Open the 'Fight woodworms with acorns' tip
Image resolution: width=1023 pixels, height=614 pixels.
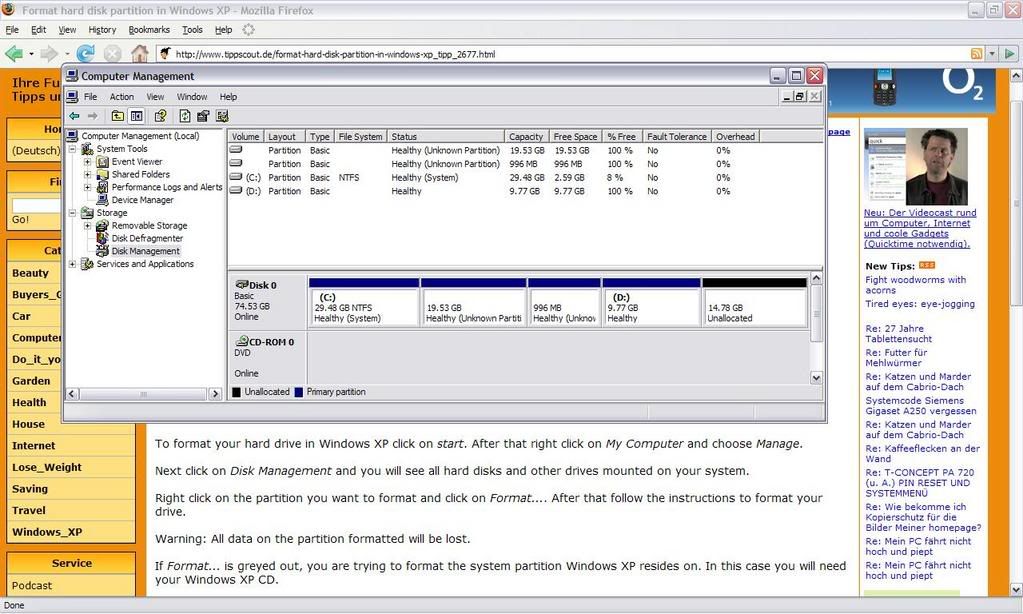pyautogui.click(x=915, y=284)
